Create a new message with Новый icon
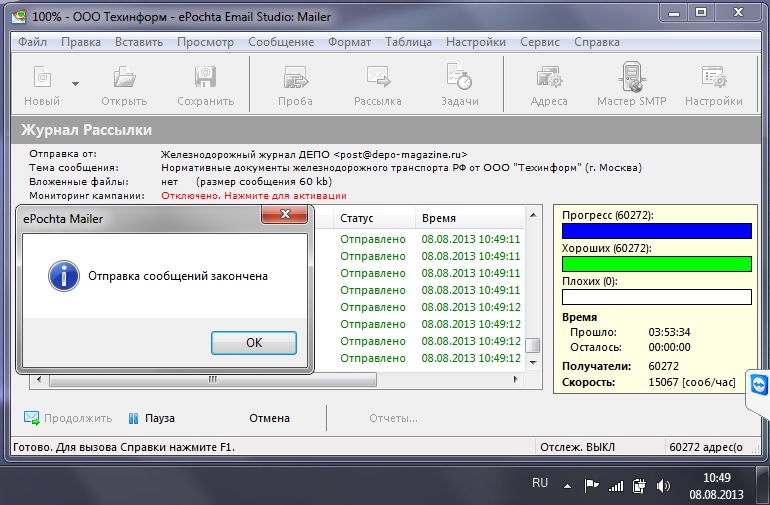 click(x=42, y=77)
